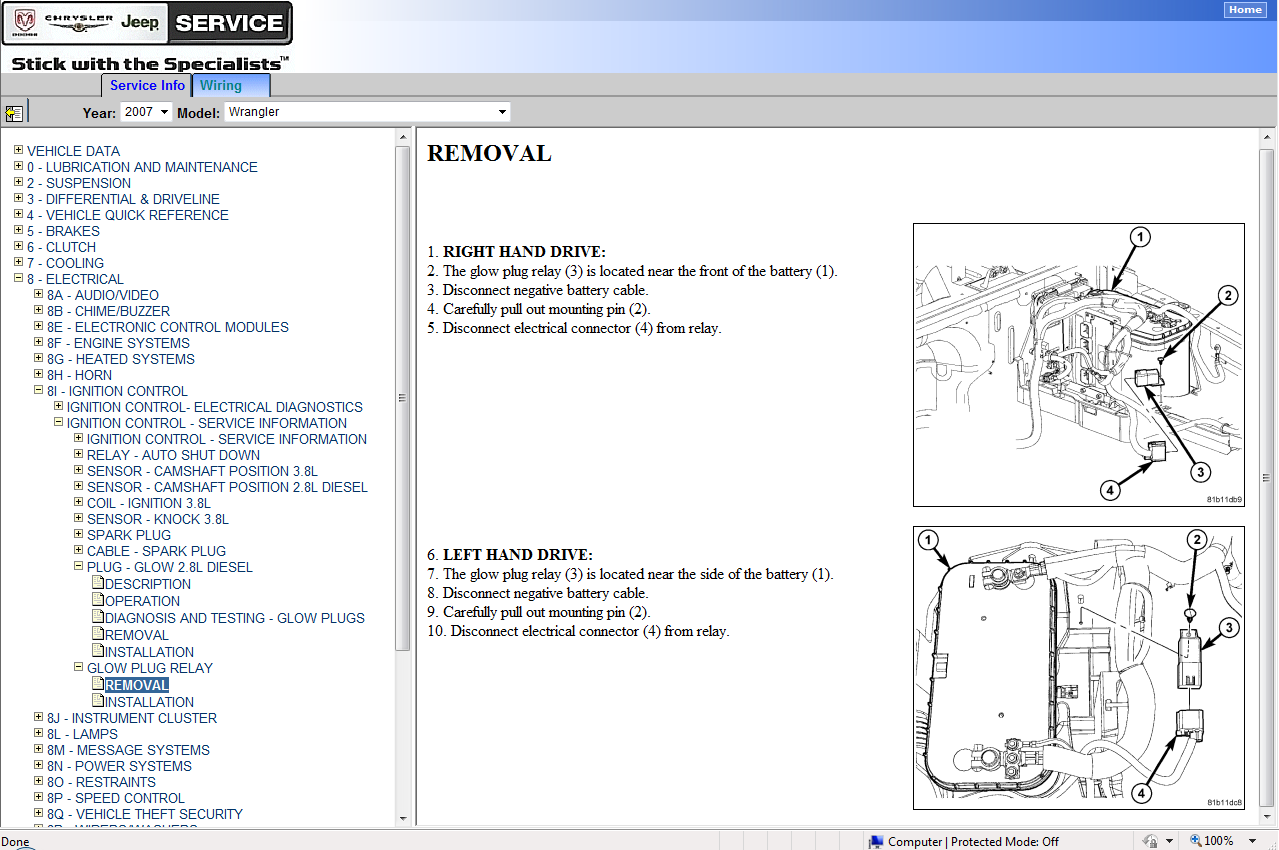Click page icon for Glow Plug Relay INSTALLATION
Viewport: 1279px width, 850px height.
[x=97, y=702]
